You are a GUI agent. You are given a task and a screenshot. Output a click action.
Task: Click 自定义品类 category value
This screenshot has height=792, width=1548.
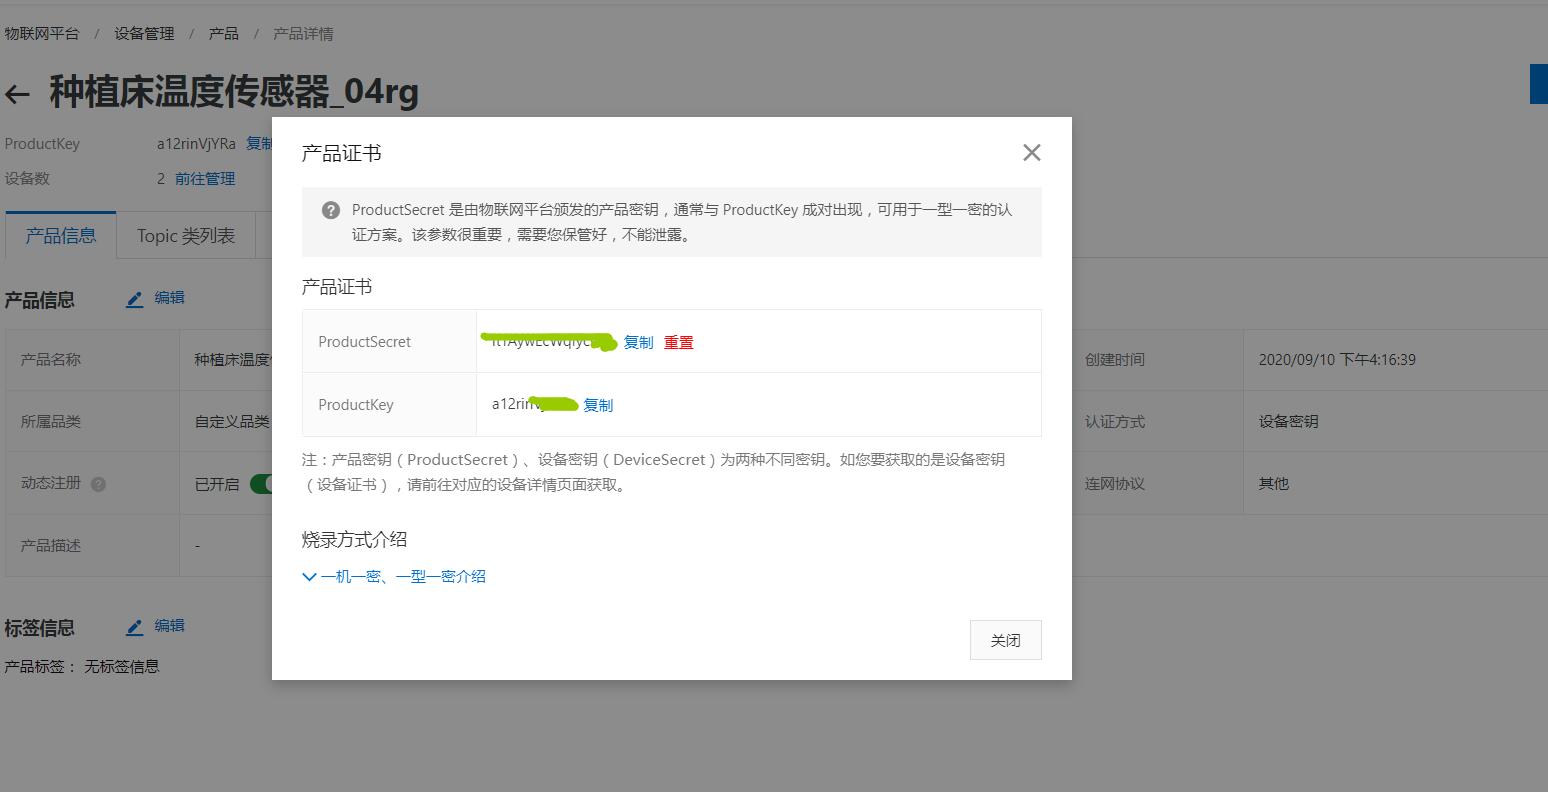(232, 422)
